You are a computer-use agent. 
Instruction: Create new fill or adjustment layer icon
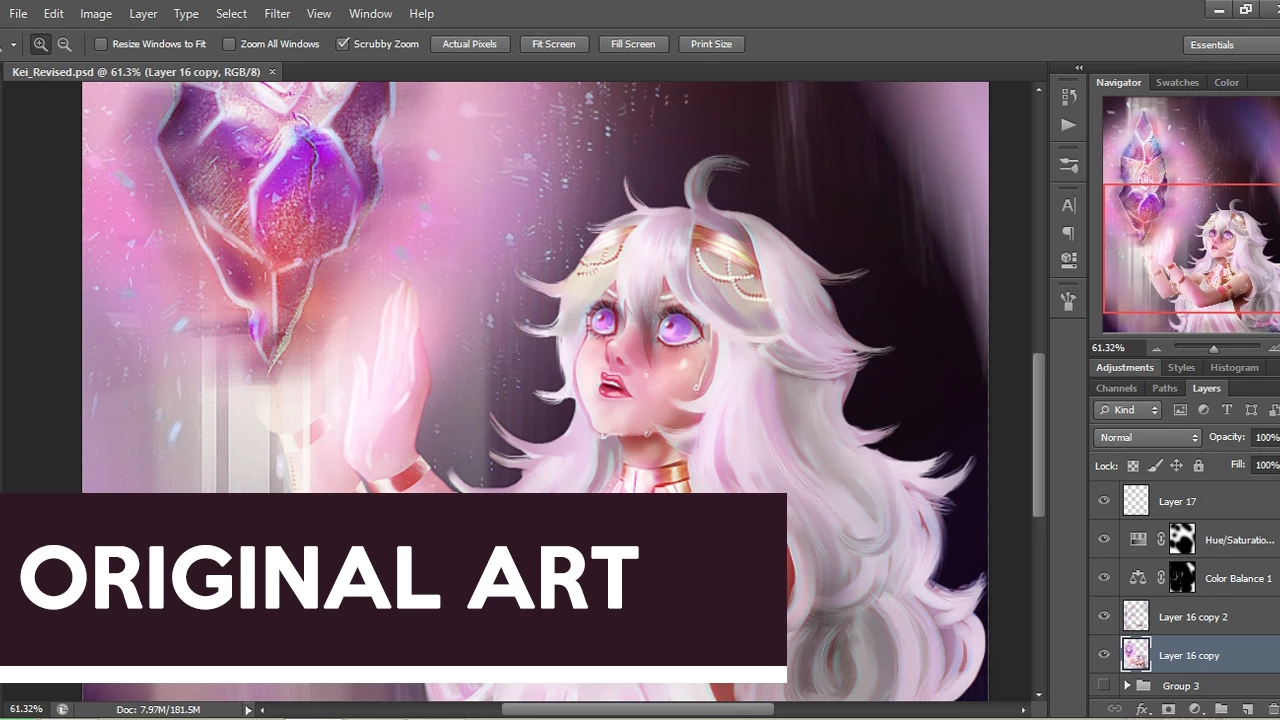1194,709
